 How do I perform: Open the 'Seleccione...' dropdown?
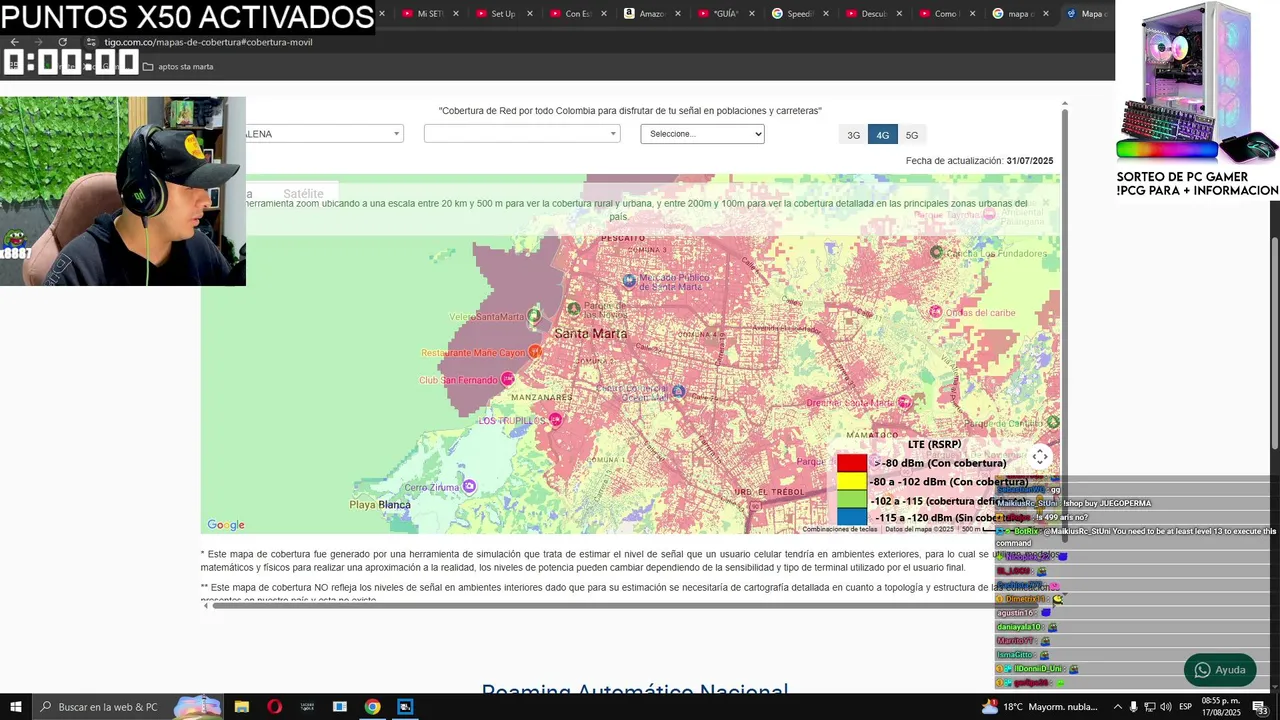click(x=702, y=134)
